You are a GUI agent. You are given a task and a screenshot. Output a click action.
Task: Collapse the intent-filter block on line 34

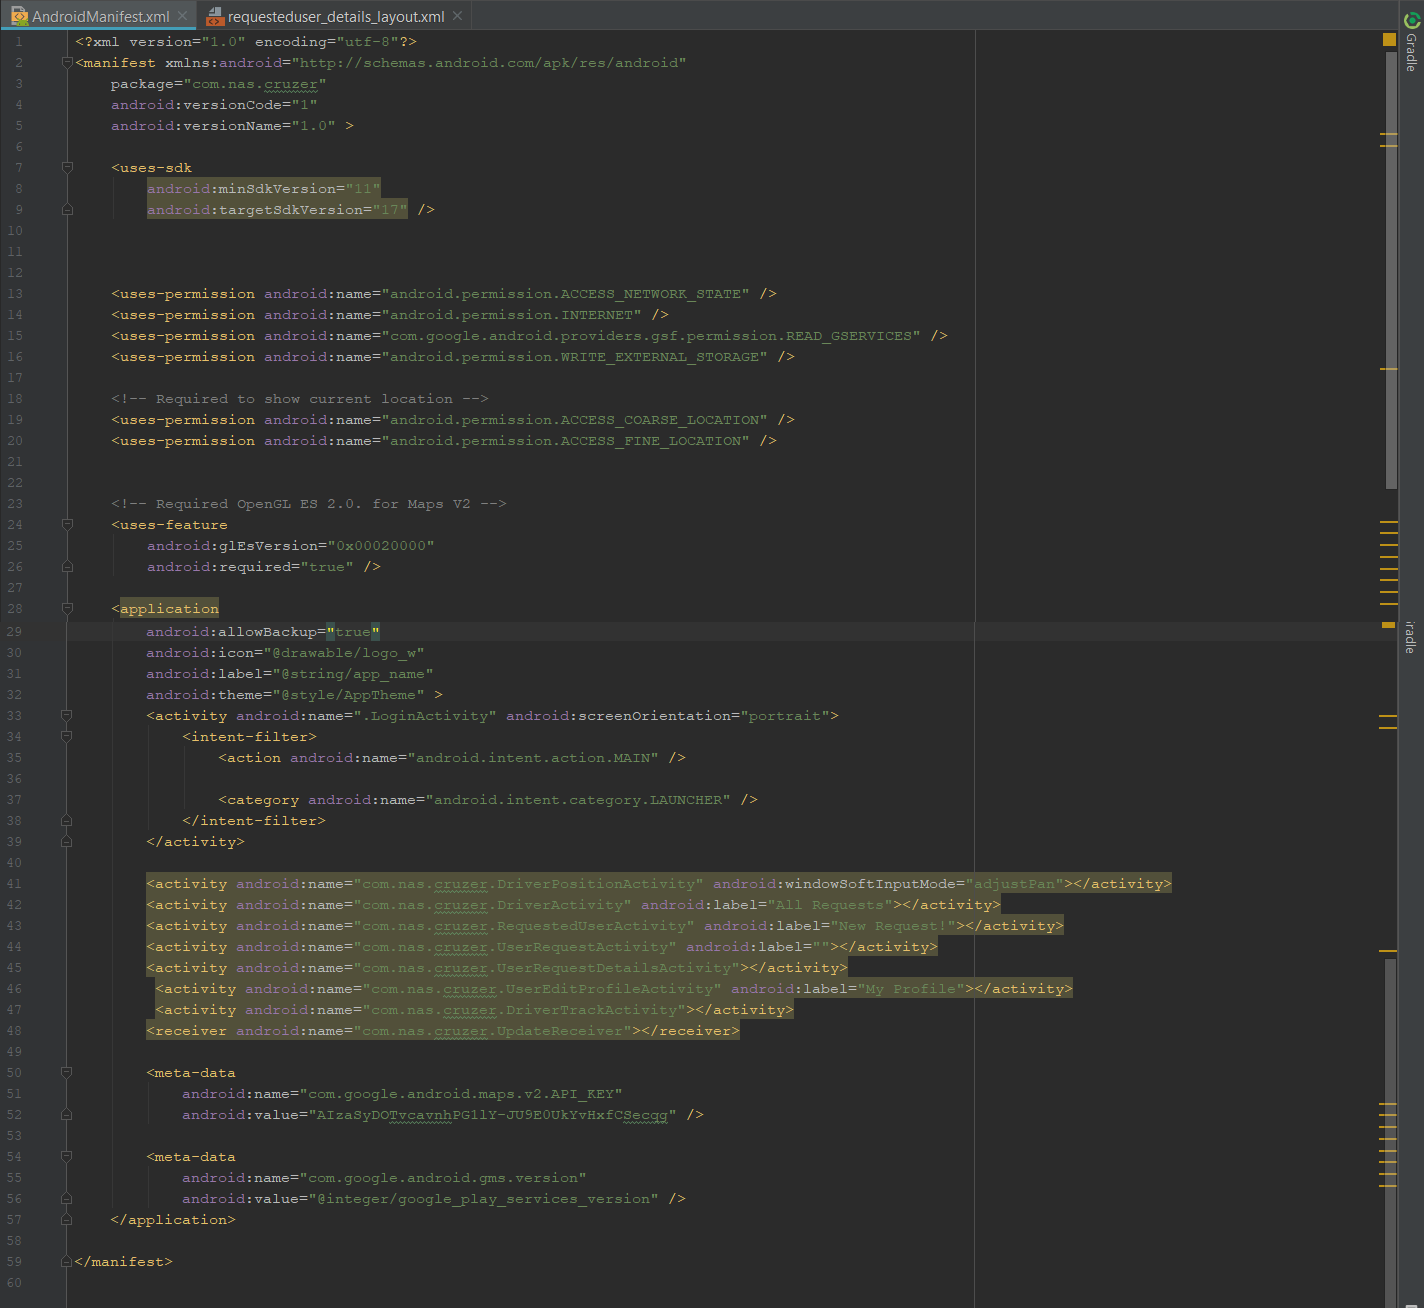(67, 736)
